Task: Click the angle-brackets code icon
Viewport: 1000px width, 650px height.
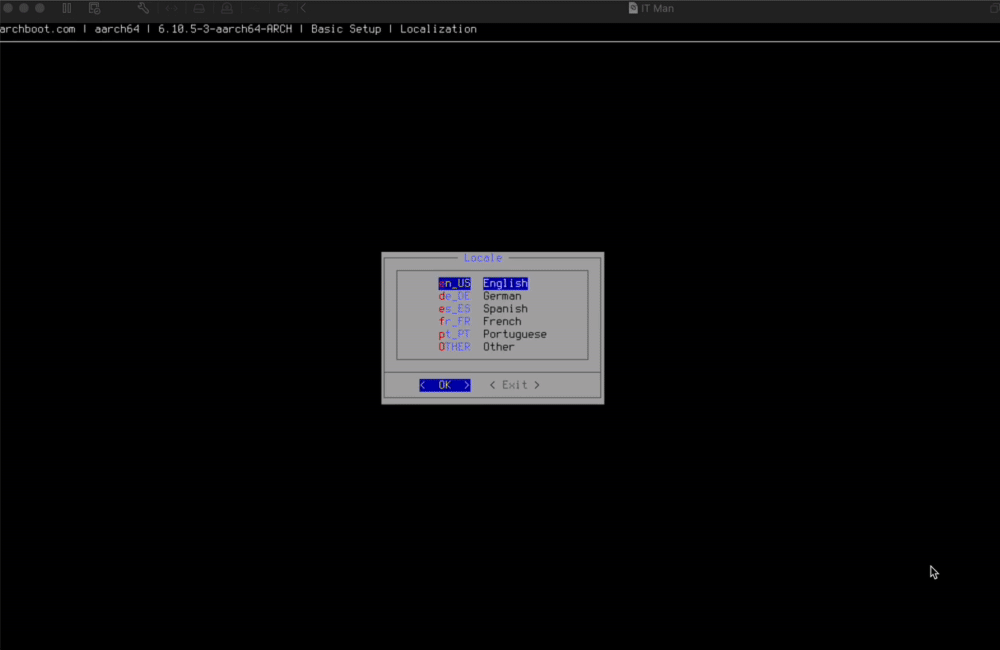Action: pos(170,7)
